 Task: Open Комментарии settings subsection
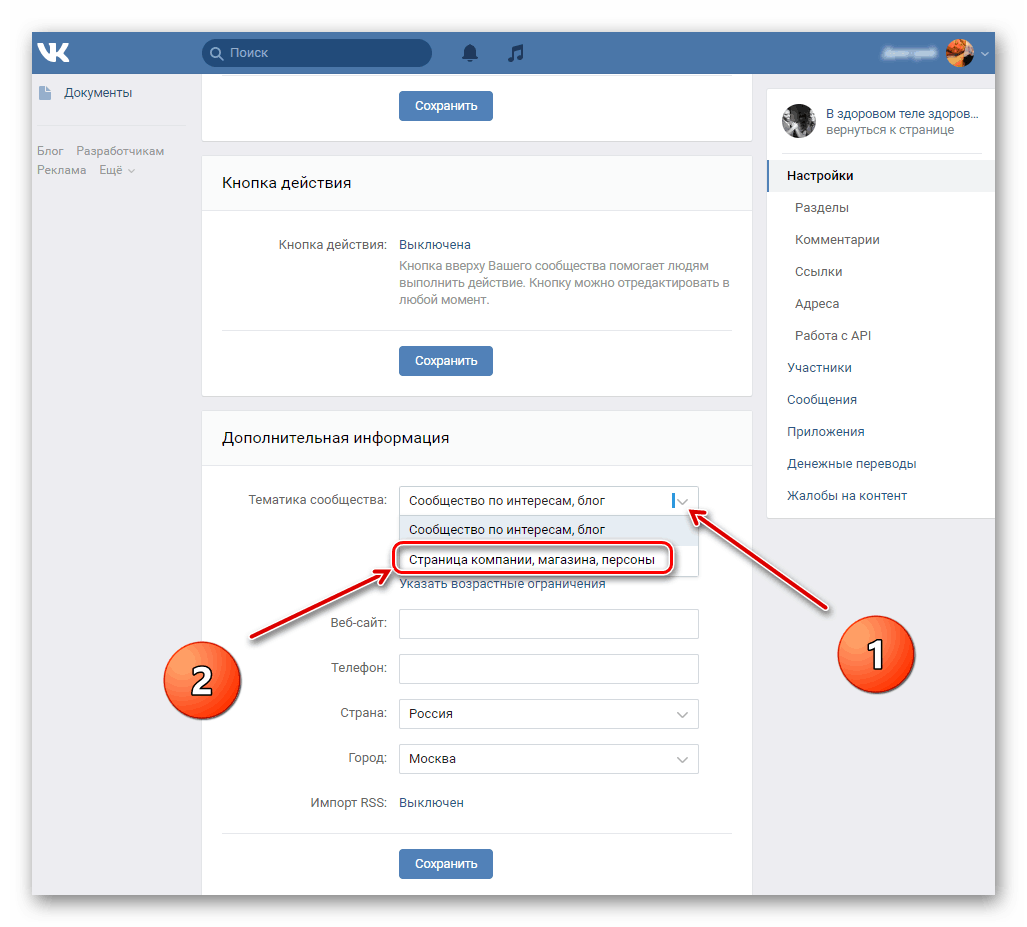[836, 240]
